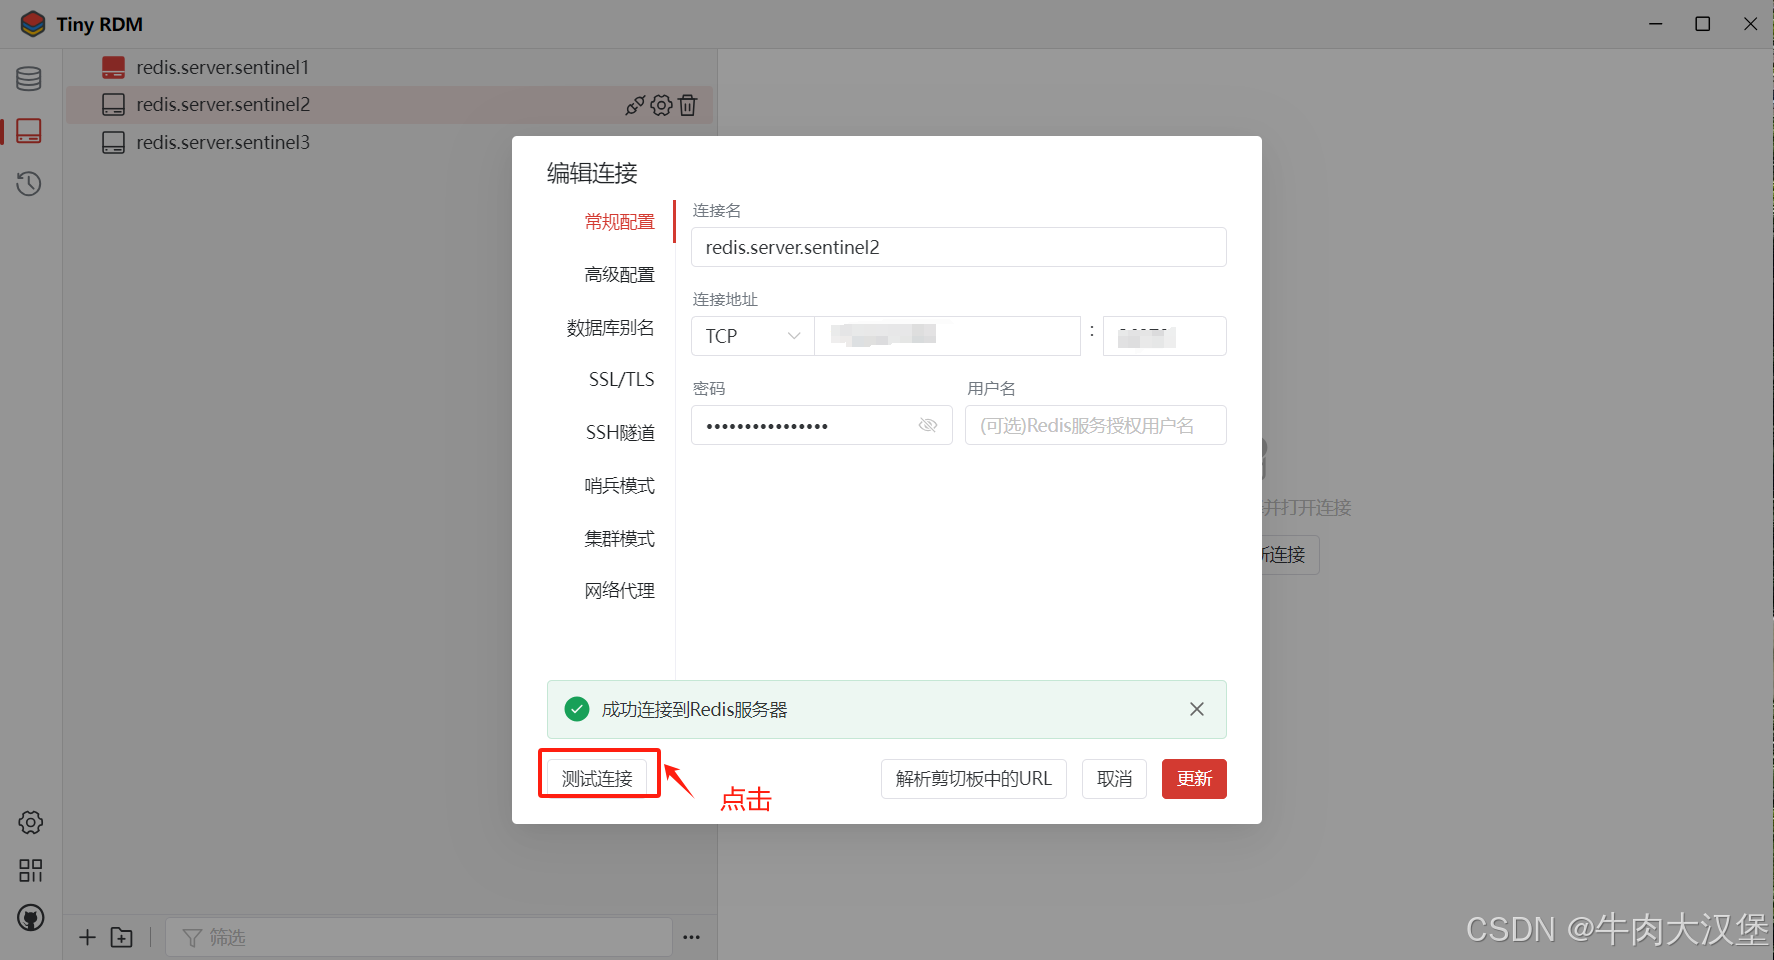The height and width of the screenshot is (960, 1774).
Task: Open the TCP protocol dropdown
Action: click(753, 336)
